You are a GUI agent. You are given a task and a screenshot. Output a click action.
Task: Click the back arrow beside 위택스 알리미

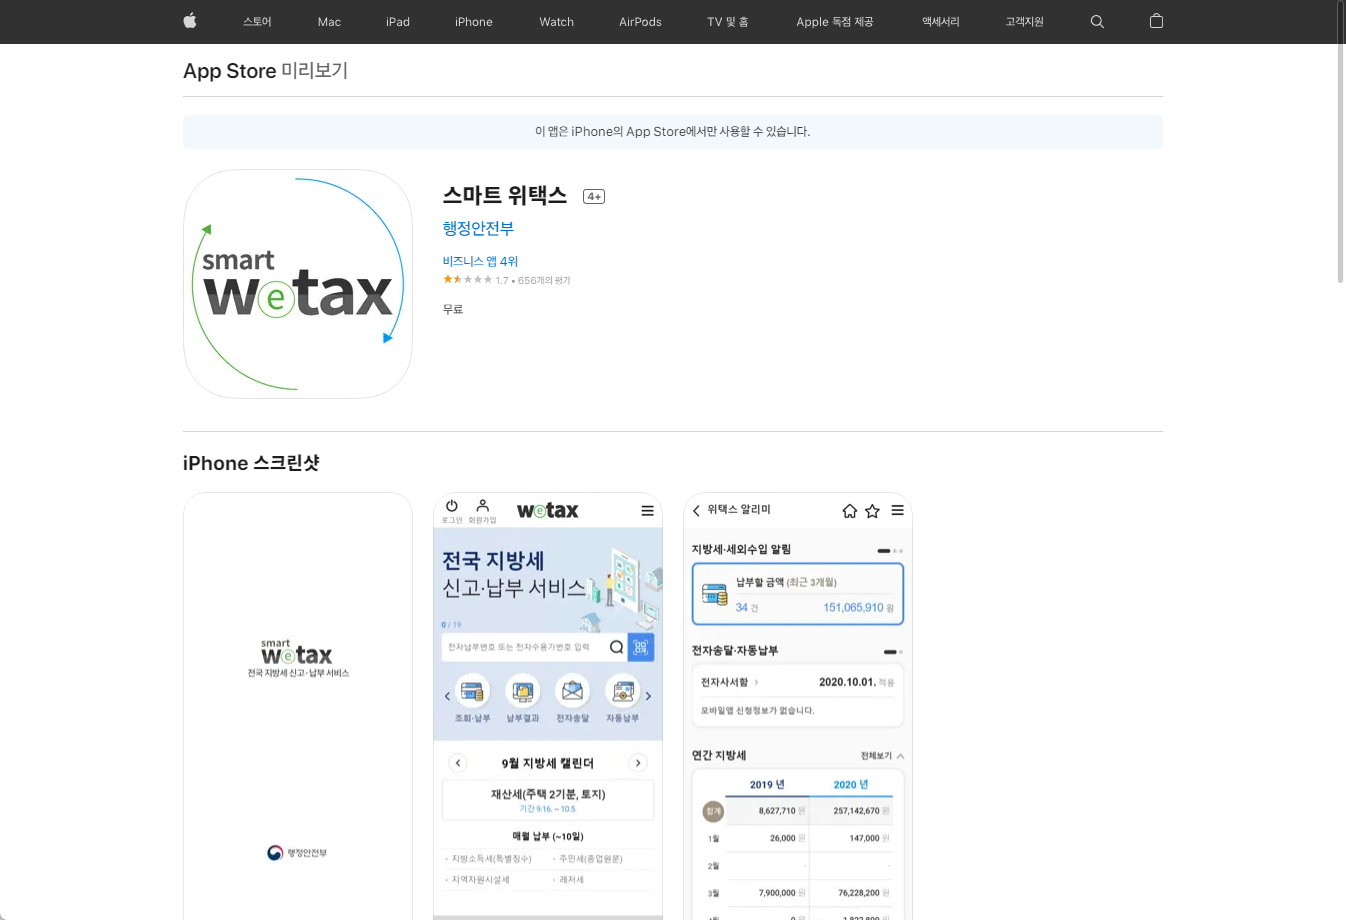[696, 510]
